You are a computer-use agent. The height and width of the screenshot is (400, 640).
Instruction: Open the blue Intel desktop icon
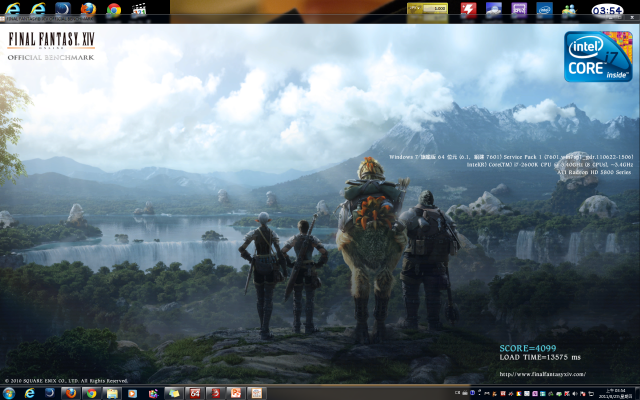point(544,10)
